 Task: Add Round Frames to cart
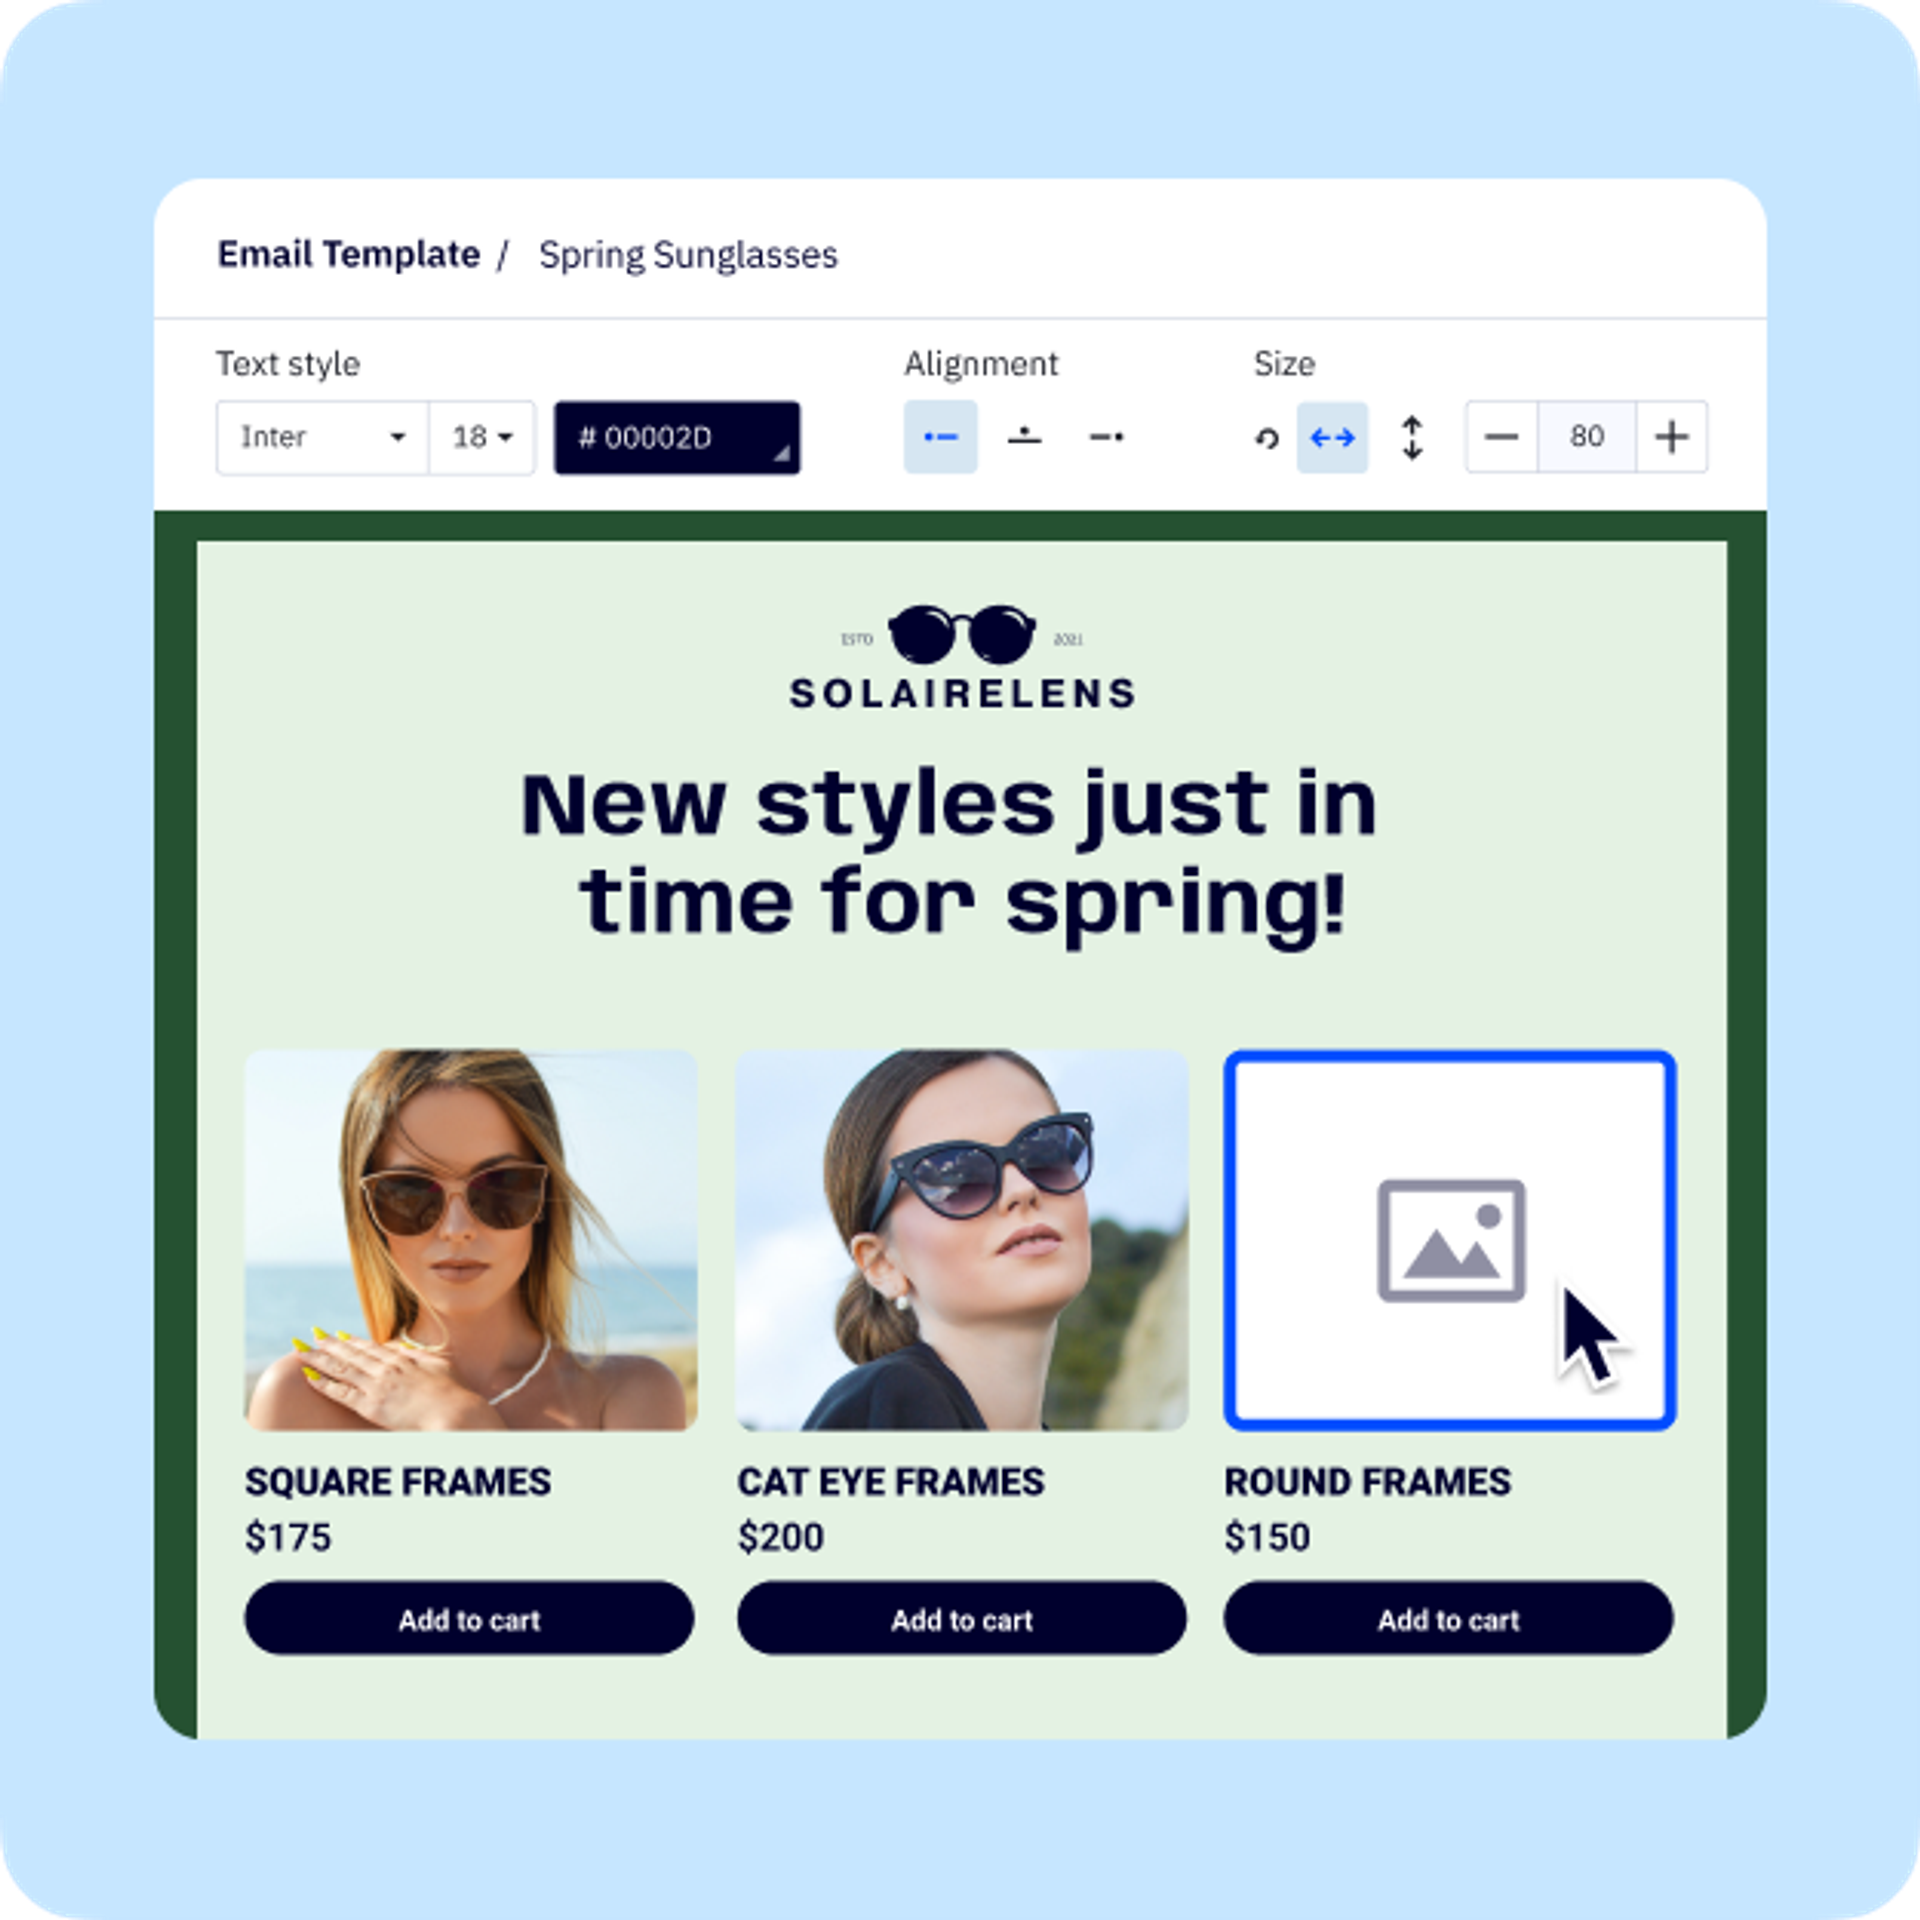(1448, 1619)
